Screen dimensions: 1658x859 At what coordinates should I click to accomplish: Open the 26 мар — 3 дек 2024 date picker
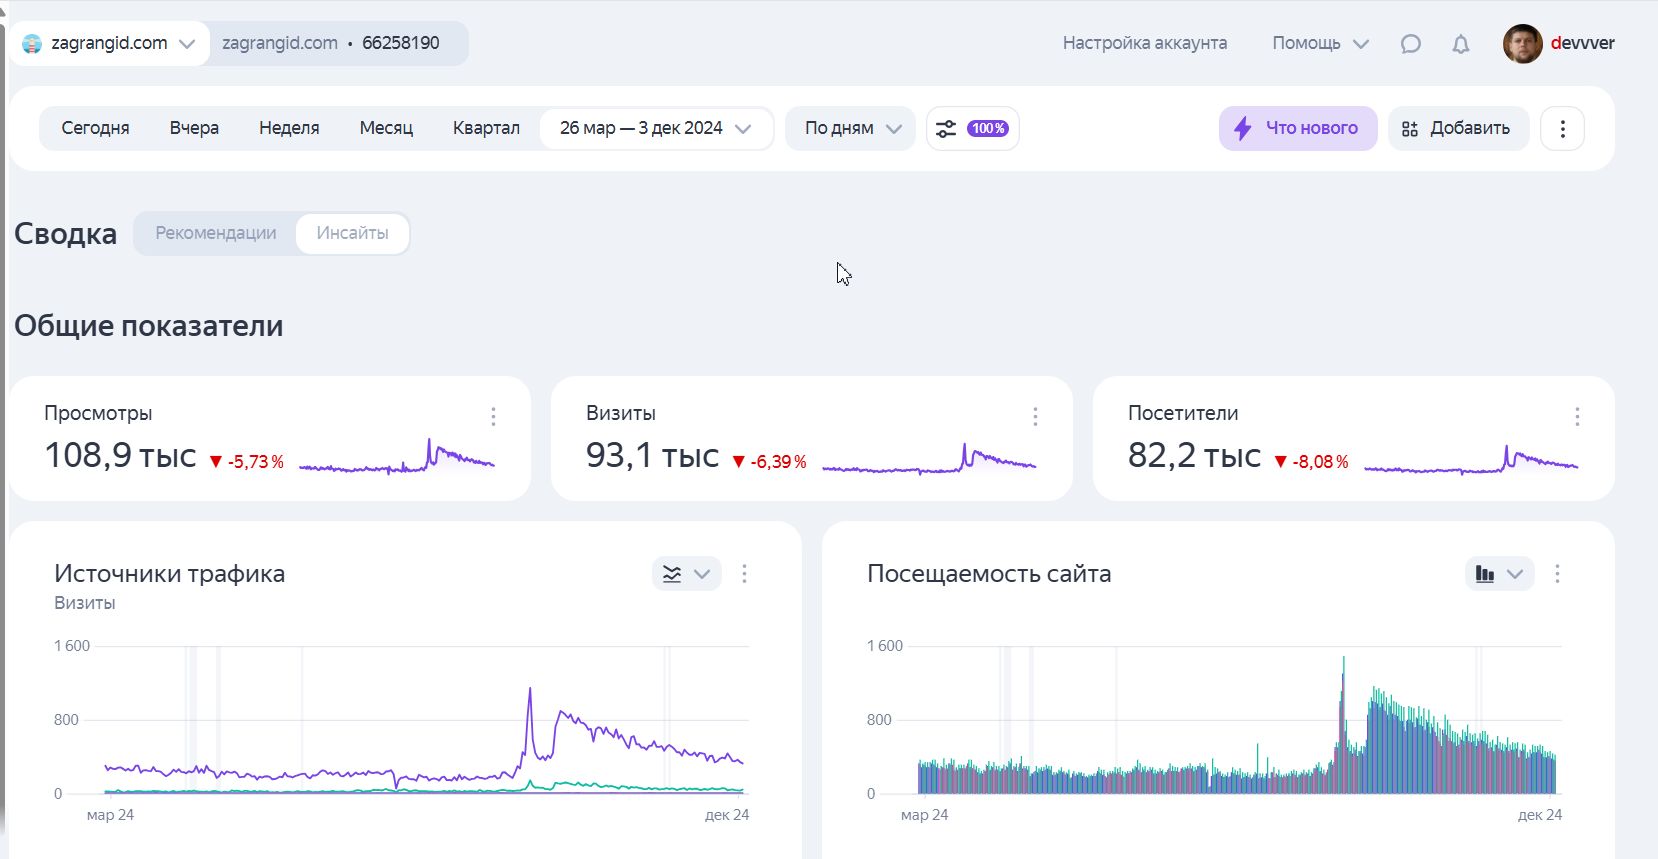tap(655, 128)
